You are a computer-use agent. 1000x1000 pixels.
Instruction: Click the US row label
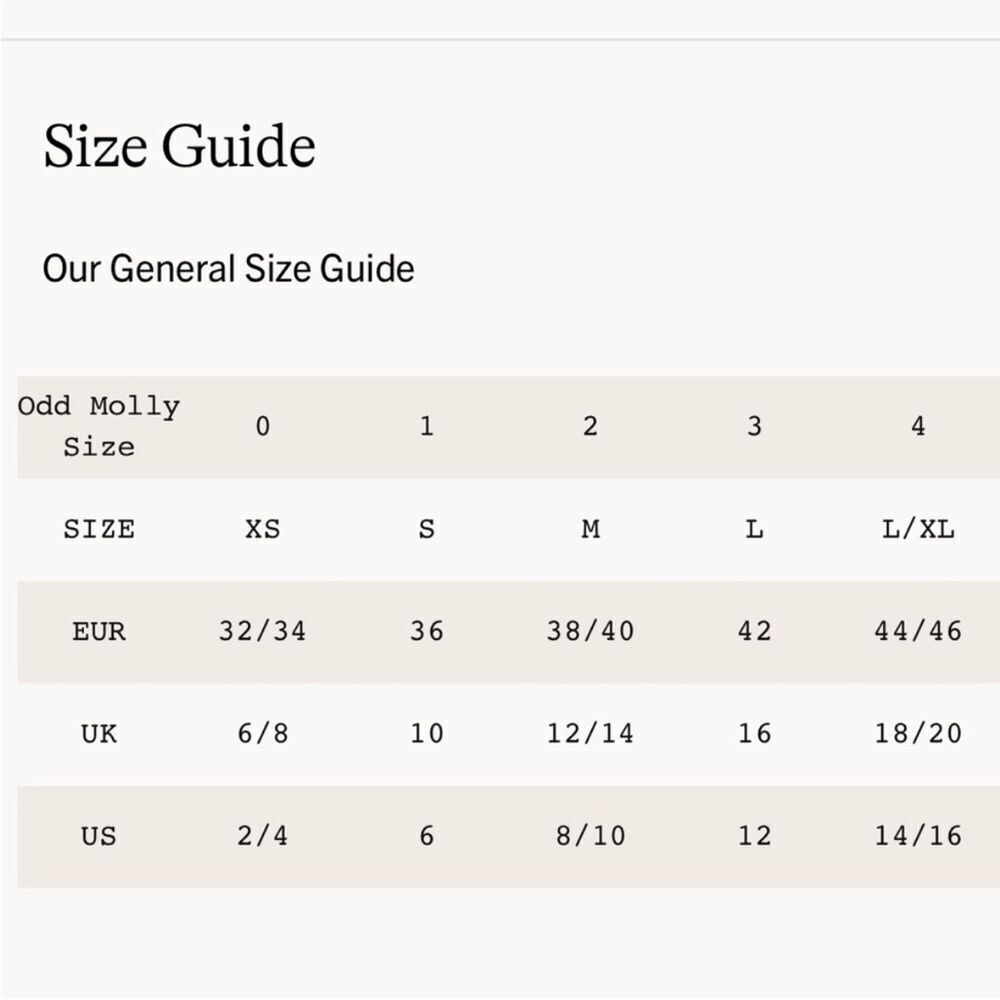pos(99,836)
